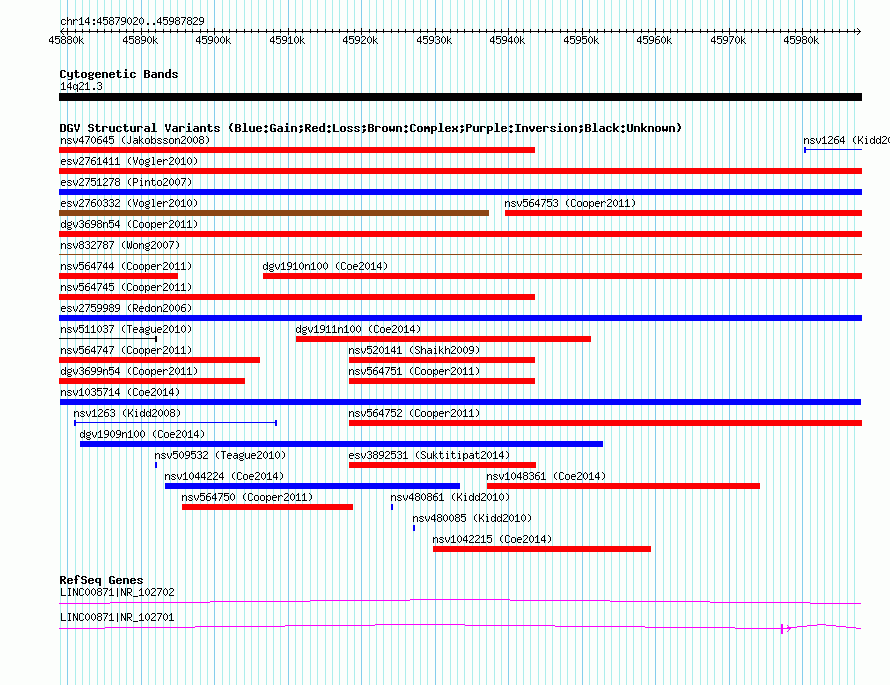Click the 45900k ruler tick label
890x685 pixels.
click(213, 40)
